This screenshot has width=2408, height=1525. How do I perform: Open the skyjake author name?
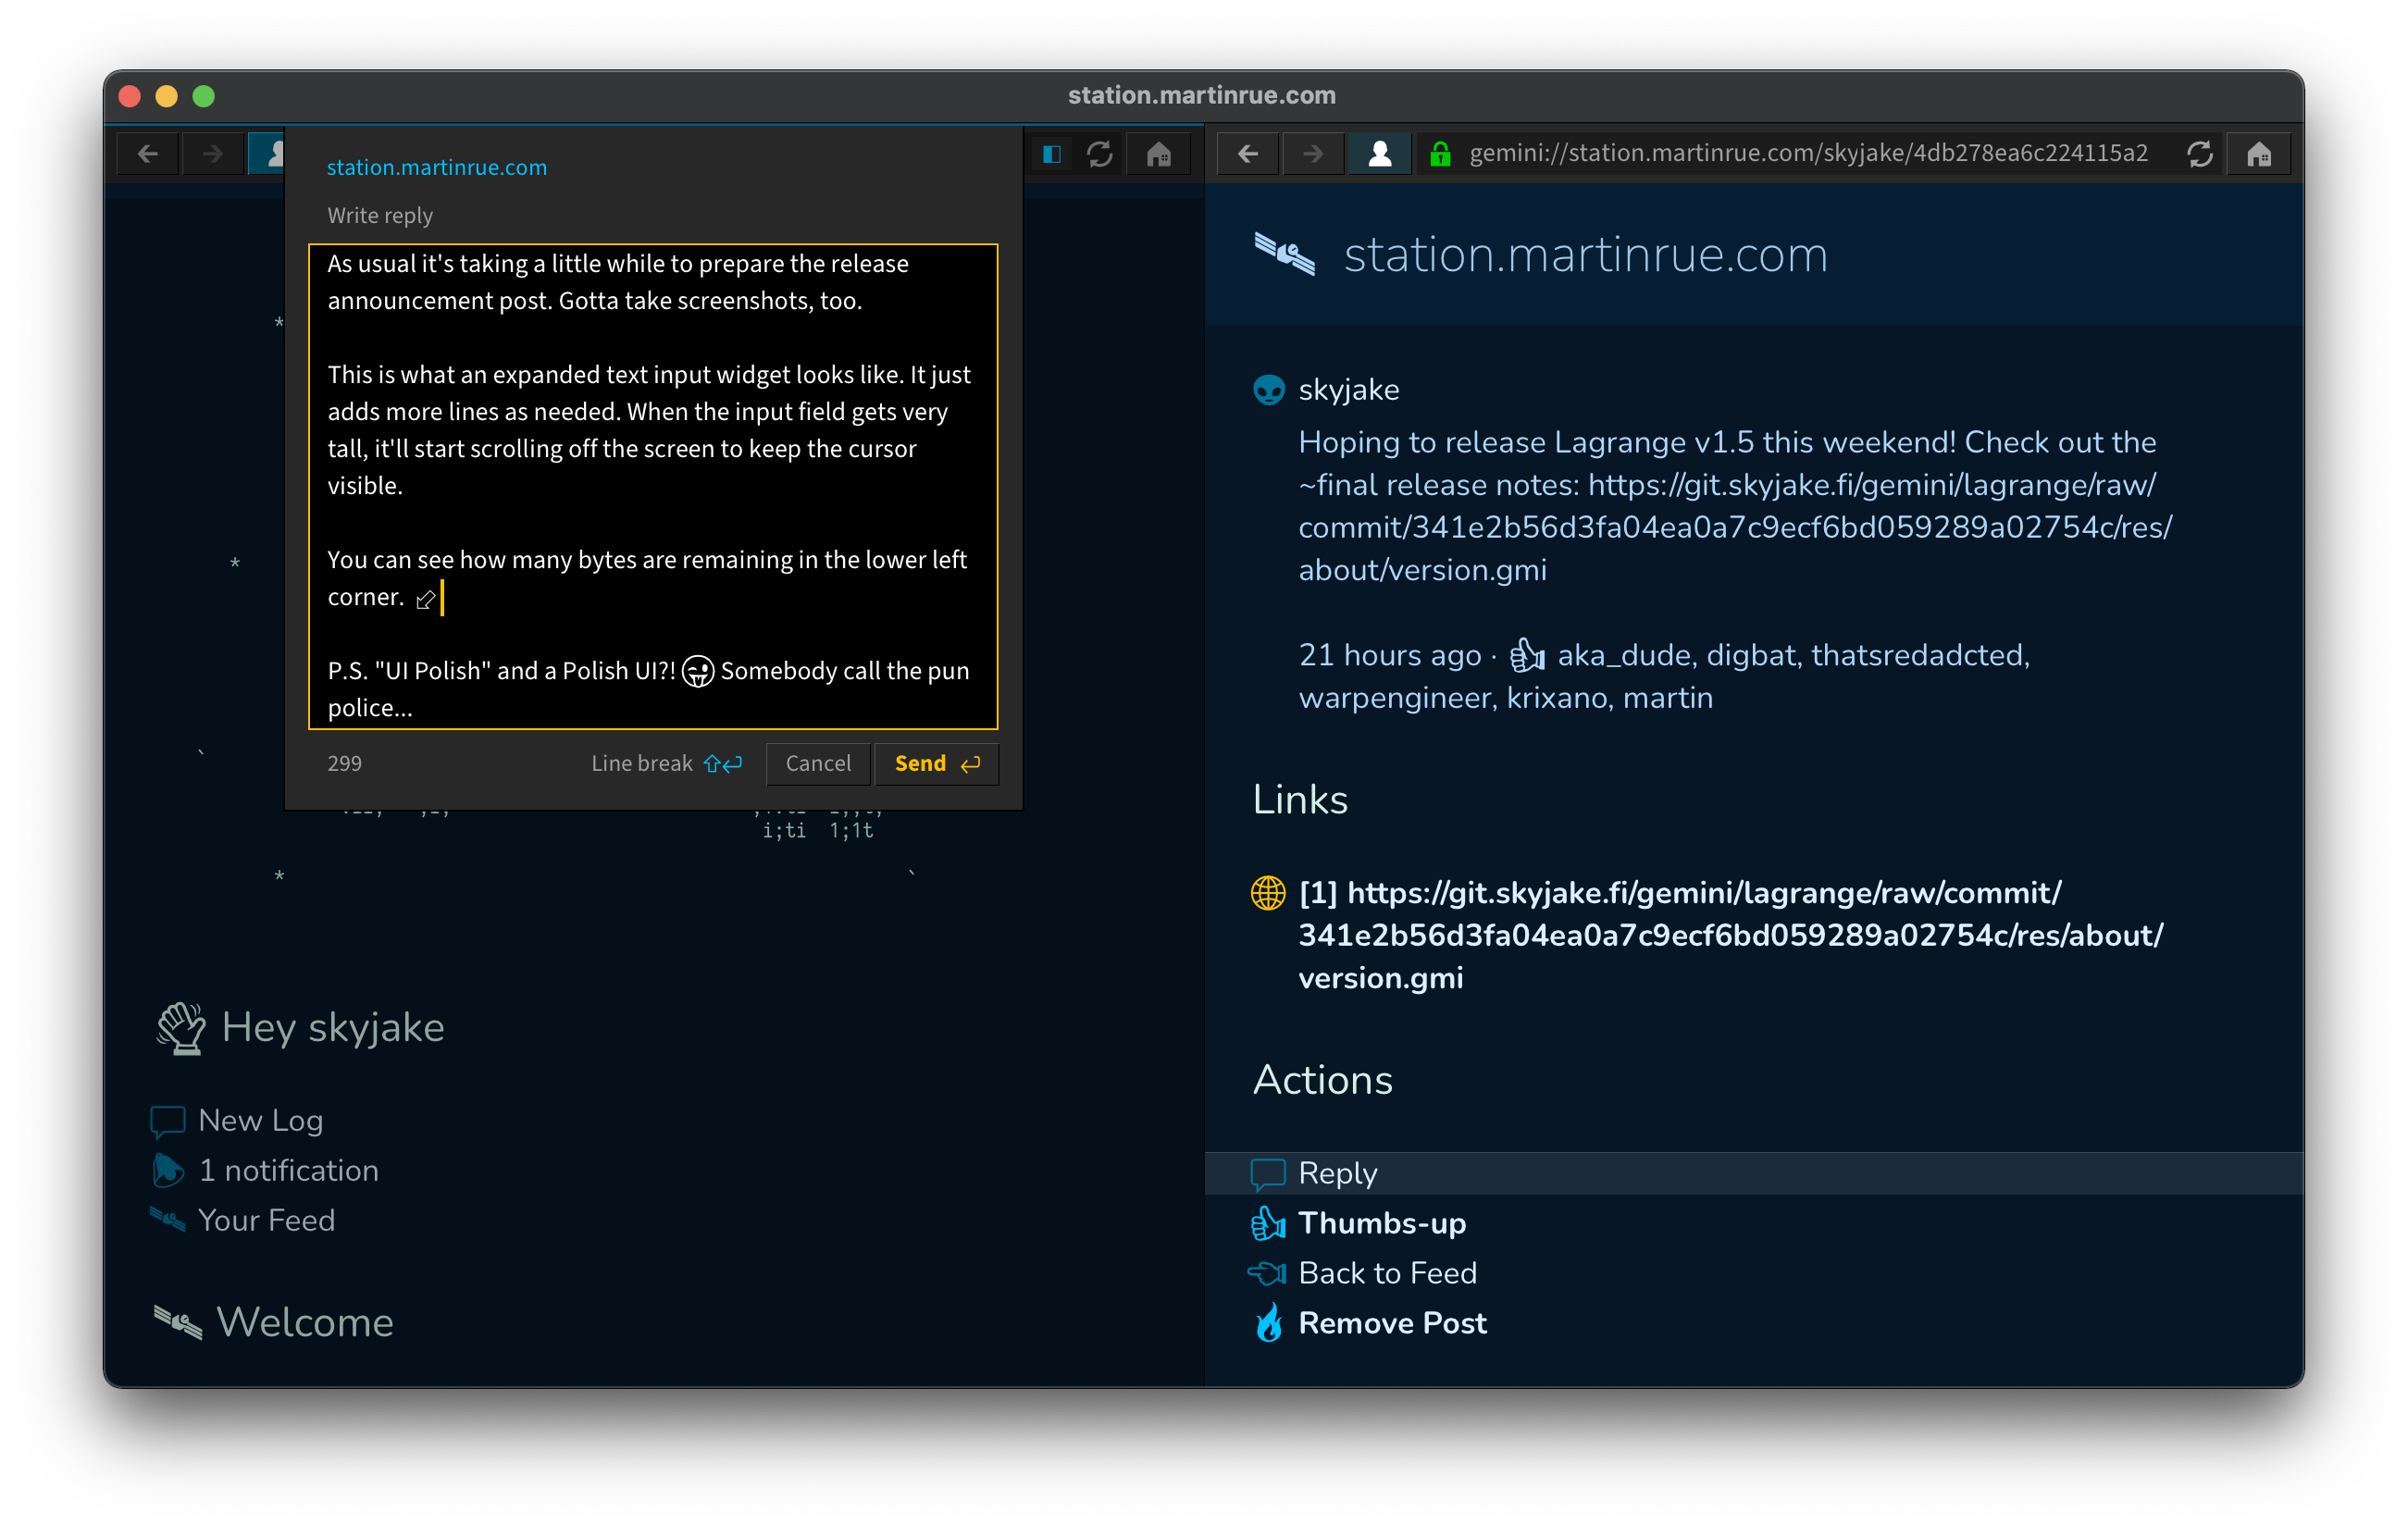tap(1348, 389)
